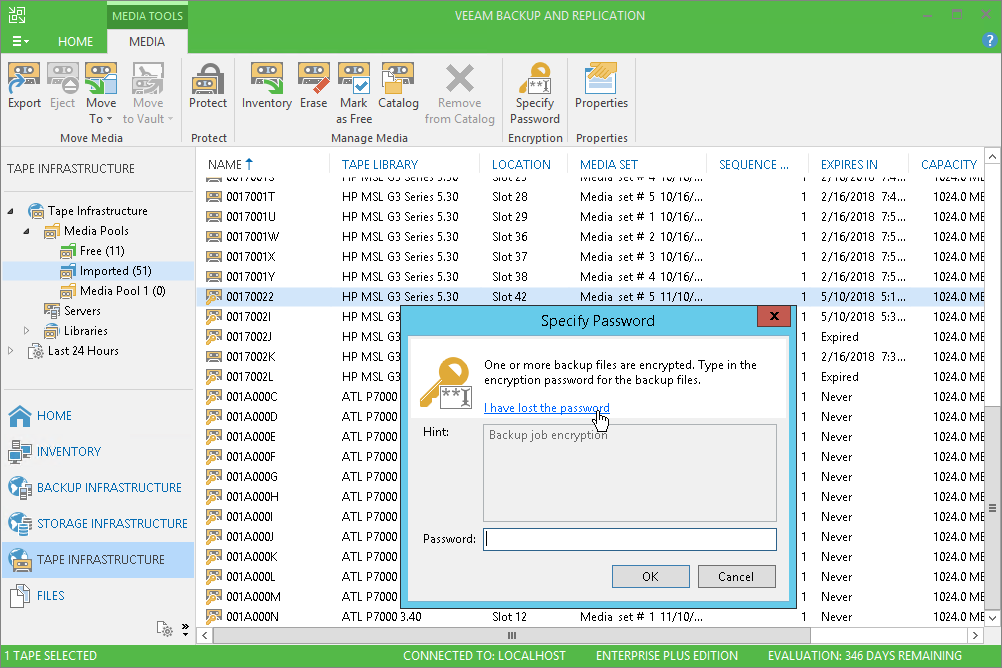Open TAPE INFRASTRUCTURE view

tap(98, 559)
